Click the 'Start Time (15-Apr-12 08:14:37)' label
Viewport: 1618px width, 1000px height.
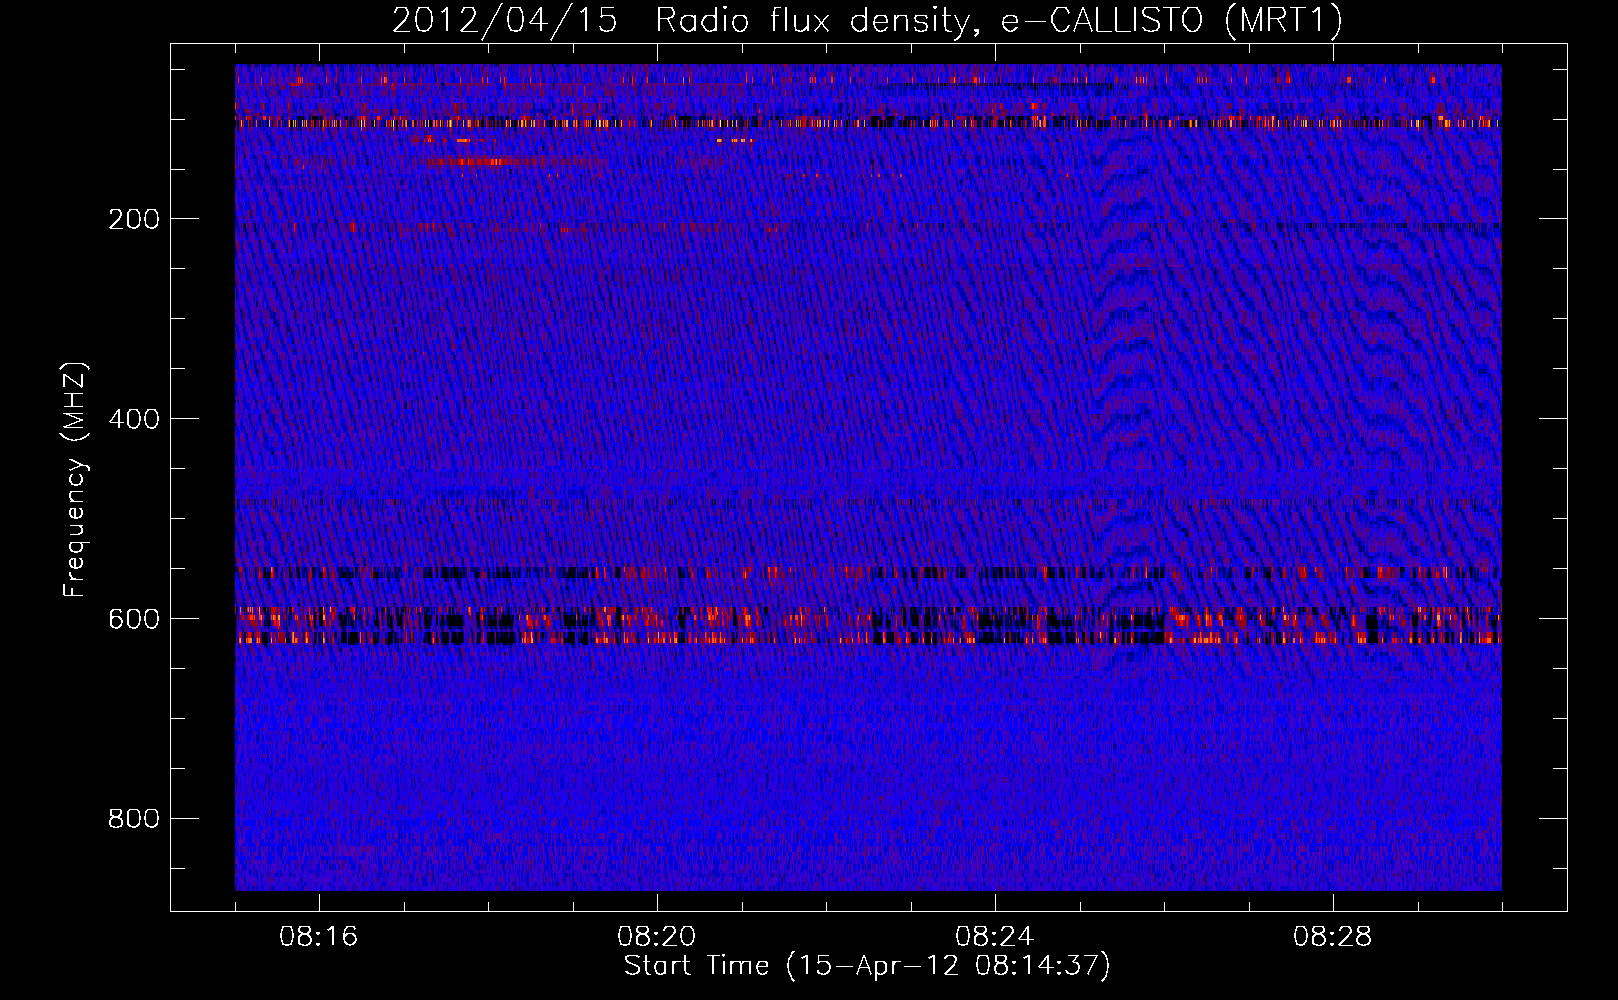pos(867,965)
